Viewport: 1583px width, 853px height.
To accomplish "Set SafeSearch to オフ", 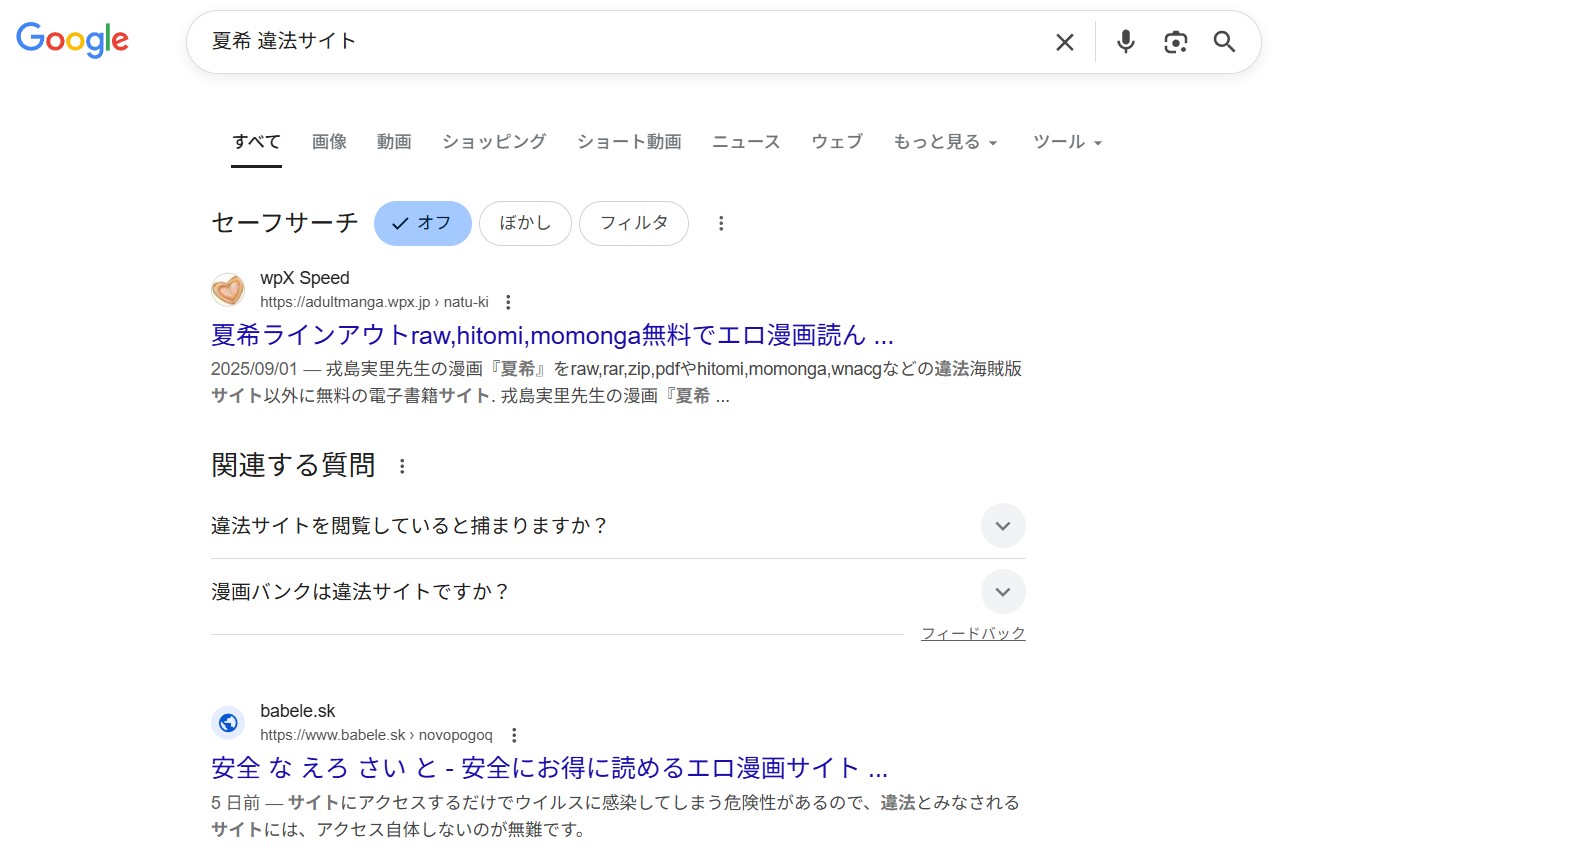I will click(x=423, y=223).
